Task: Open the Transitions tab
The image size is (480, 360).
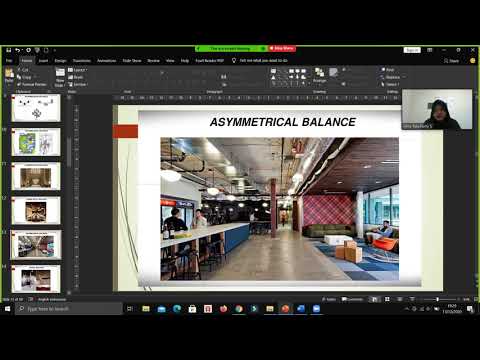Action: point(82,61)
